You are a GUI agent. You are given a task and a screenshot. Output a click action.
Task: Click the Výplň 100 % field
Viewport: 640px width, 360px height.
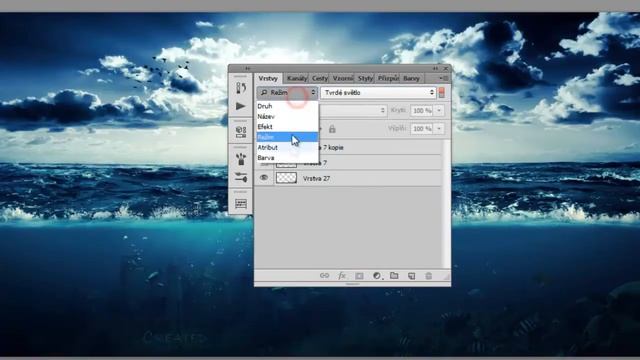(x=422, y=129)
